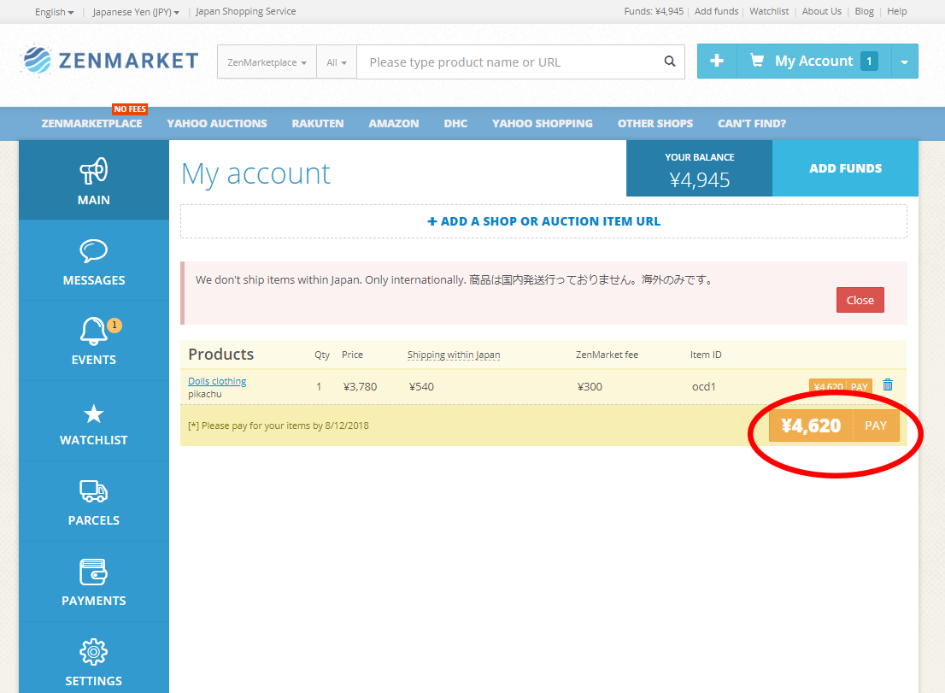This screenshot has width=945, height=693.
Task: Click the plus icon button in header
Action: click(717, 61)
